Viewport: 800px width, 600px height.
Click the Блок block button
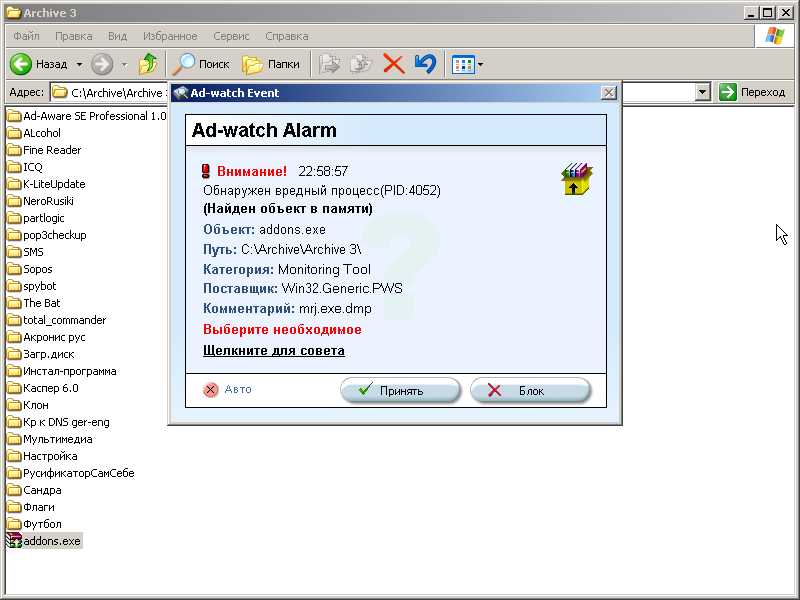click(x=531, y=391)
